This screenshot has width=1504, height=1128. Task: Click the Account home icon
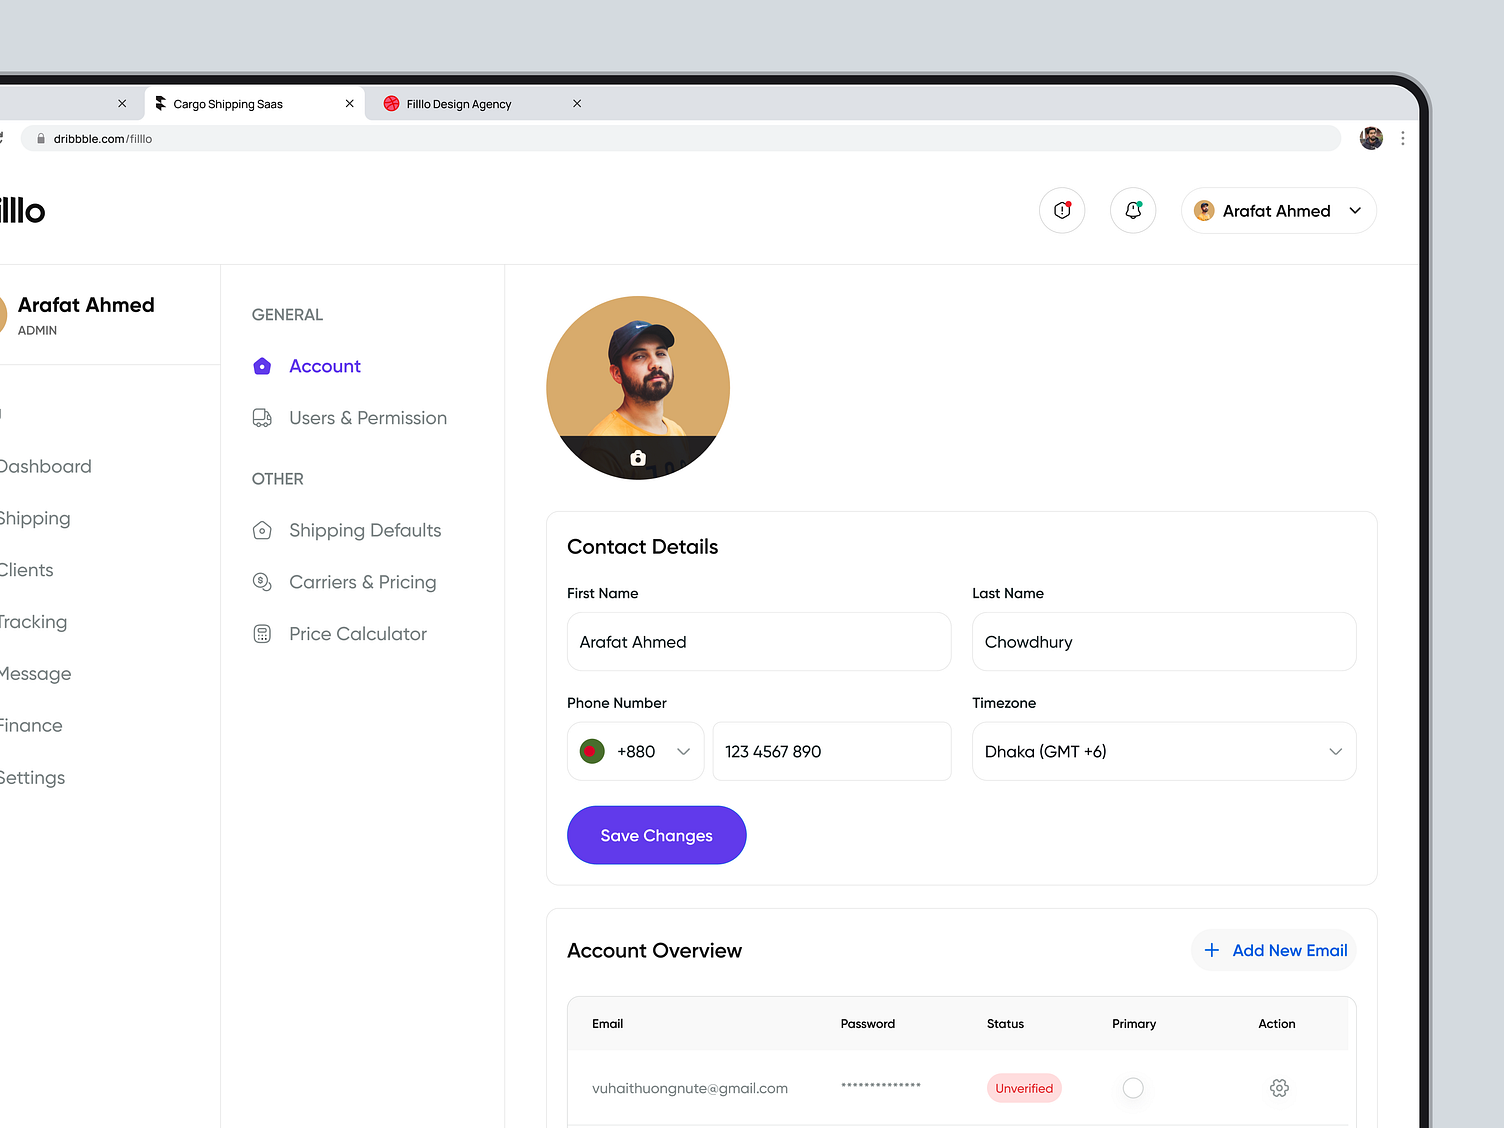(262, 366)
